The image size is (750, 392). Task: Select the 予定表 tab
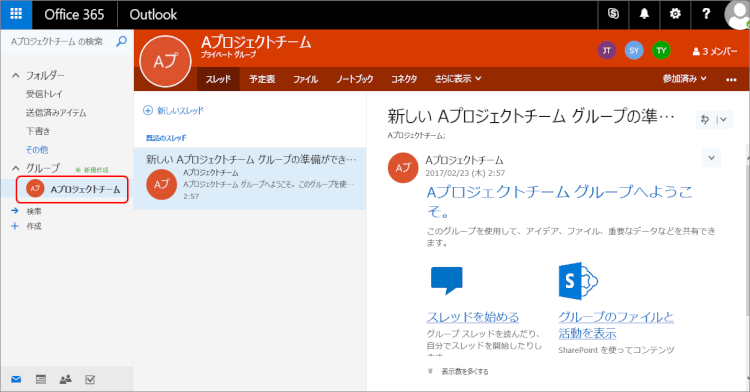pyautogui.click(x=262, y=79)
